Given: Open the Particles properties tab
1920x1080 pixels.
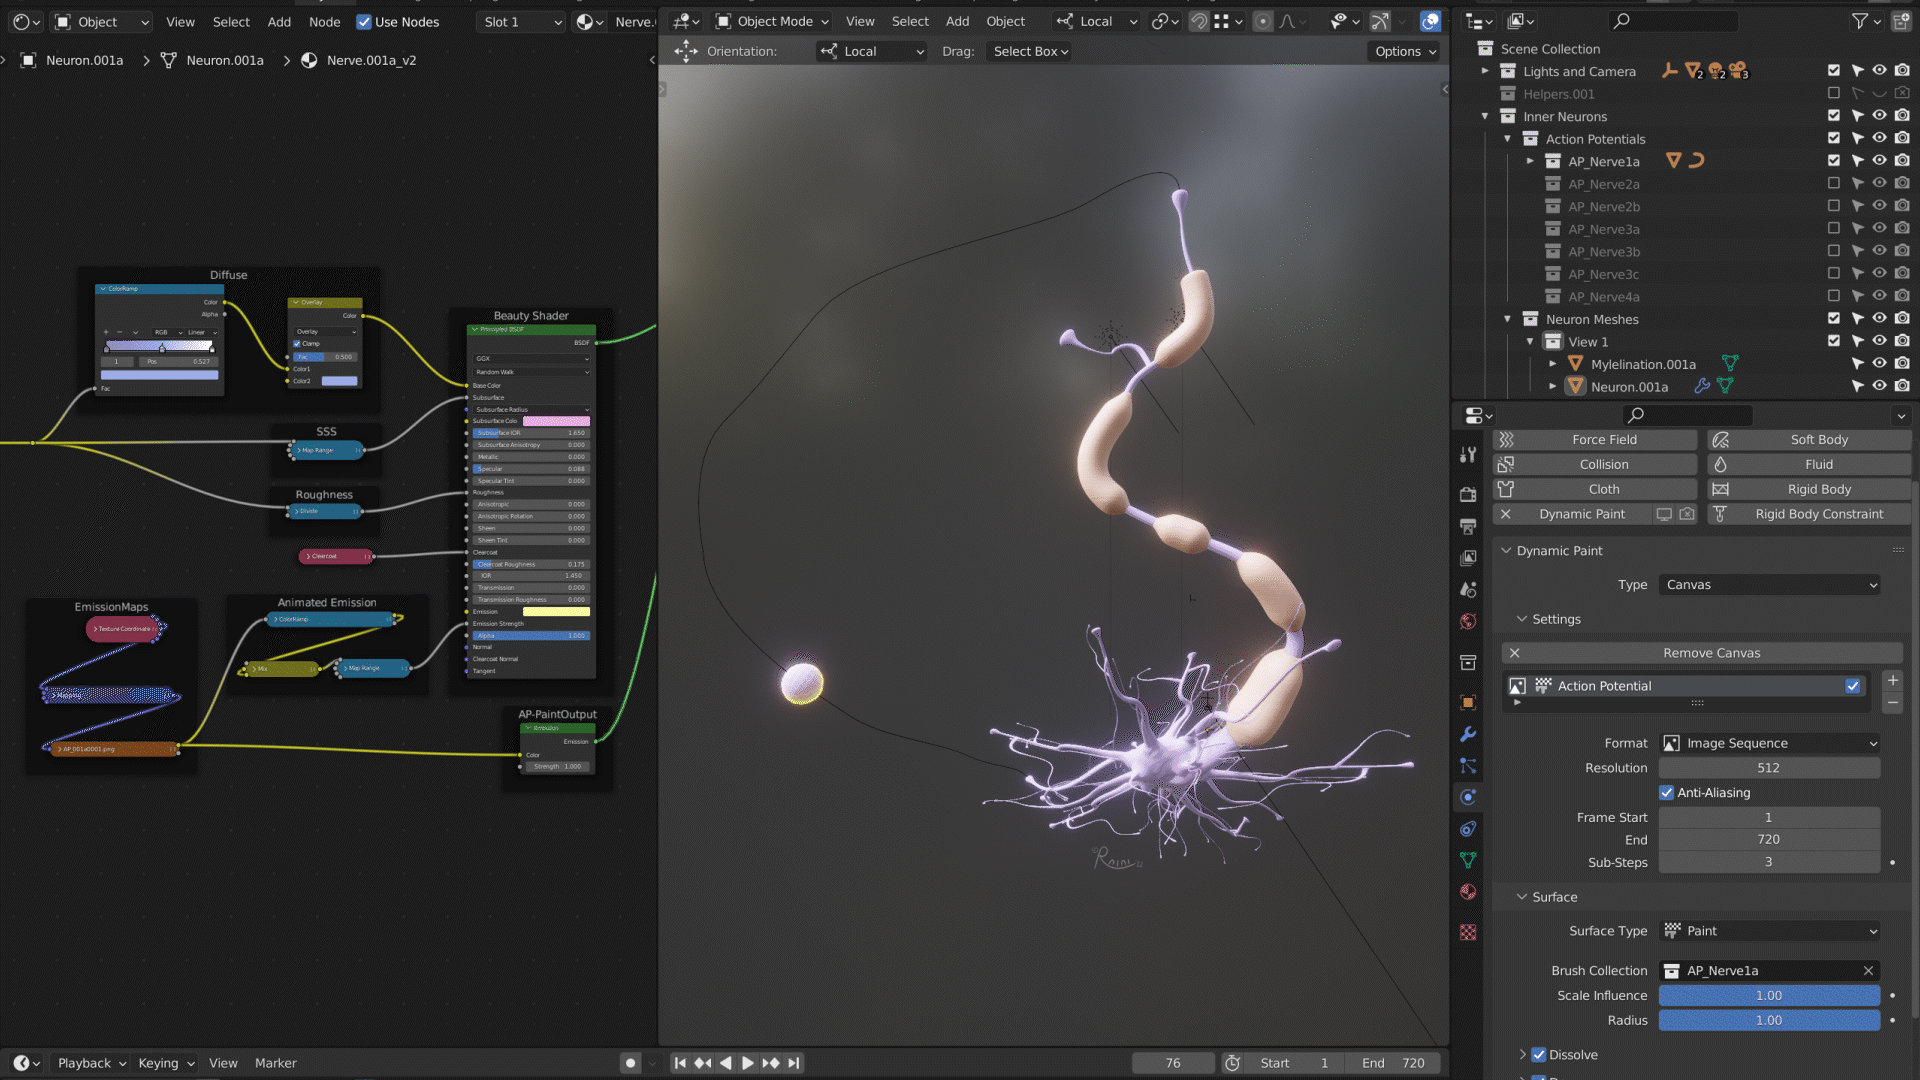Looking at the screenshot, I should point(1468,766).
